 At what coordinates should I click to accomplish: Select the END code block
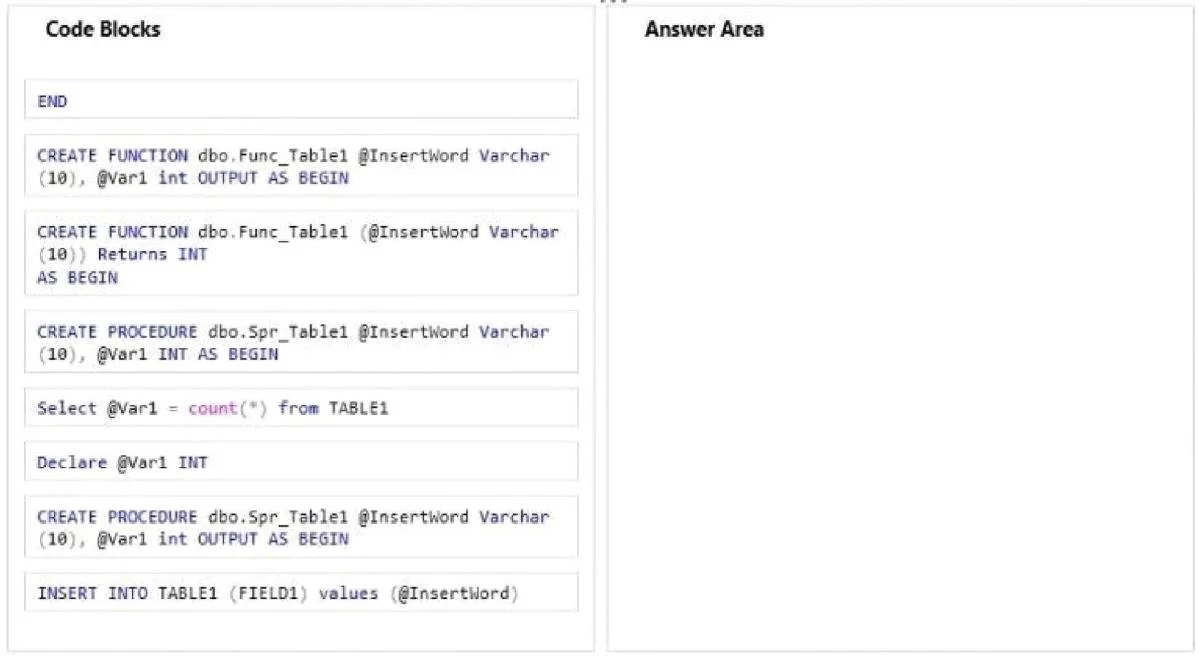coord(301,100)
